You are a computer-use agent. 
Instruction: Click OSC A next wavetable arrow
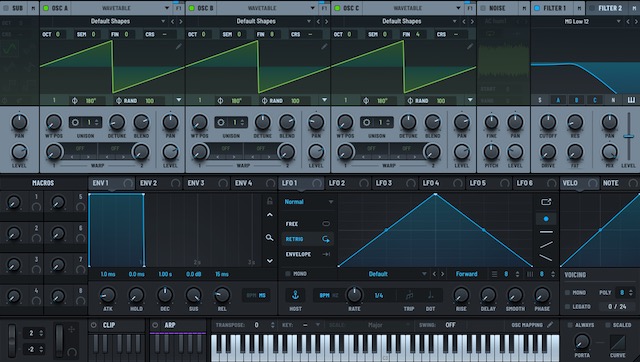181,21
